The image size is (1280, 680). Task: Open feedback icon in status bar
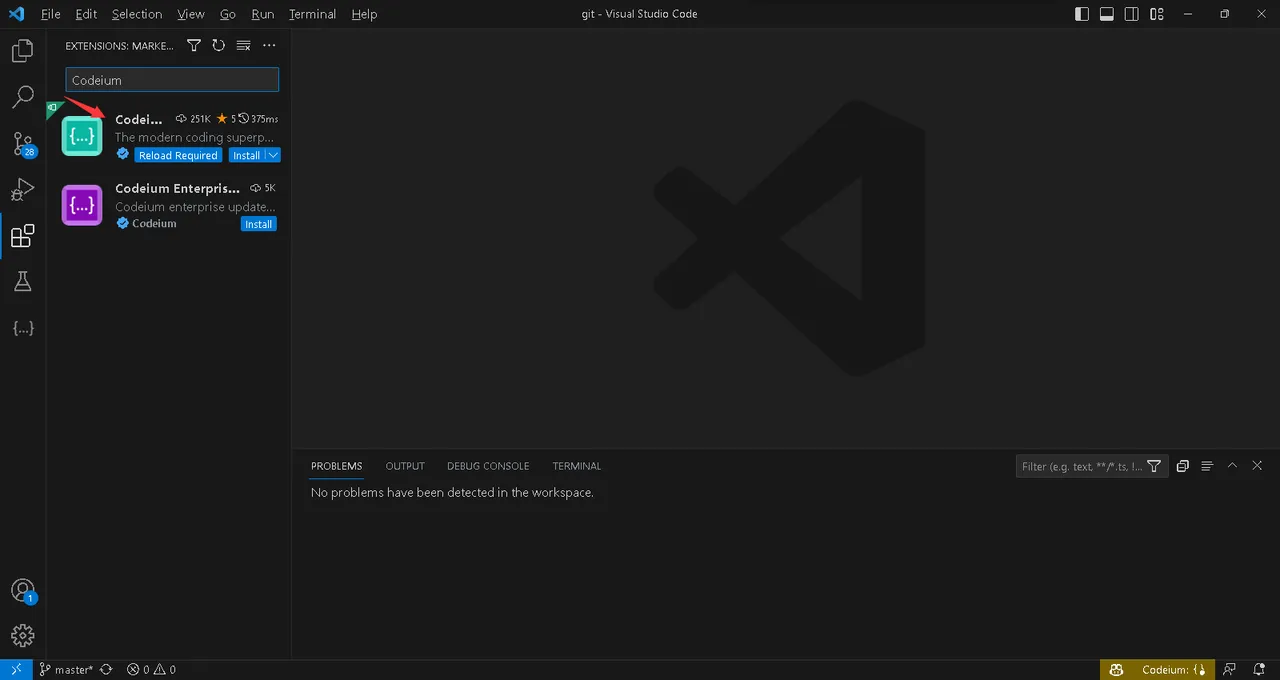click(1230, 670)
